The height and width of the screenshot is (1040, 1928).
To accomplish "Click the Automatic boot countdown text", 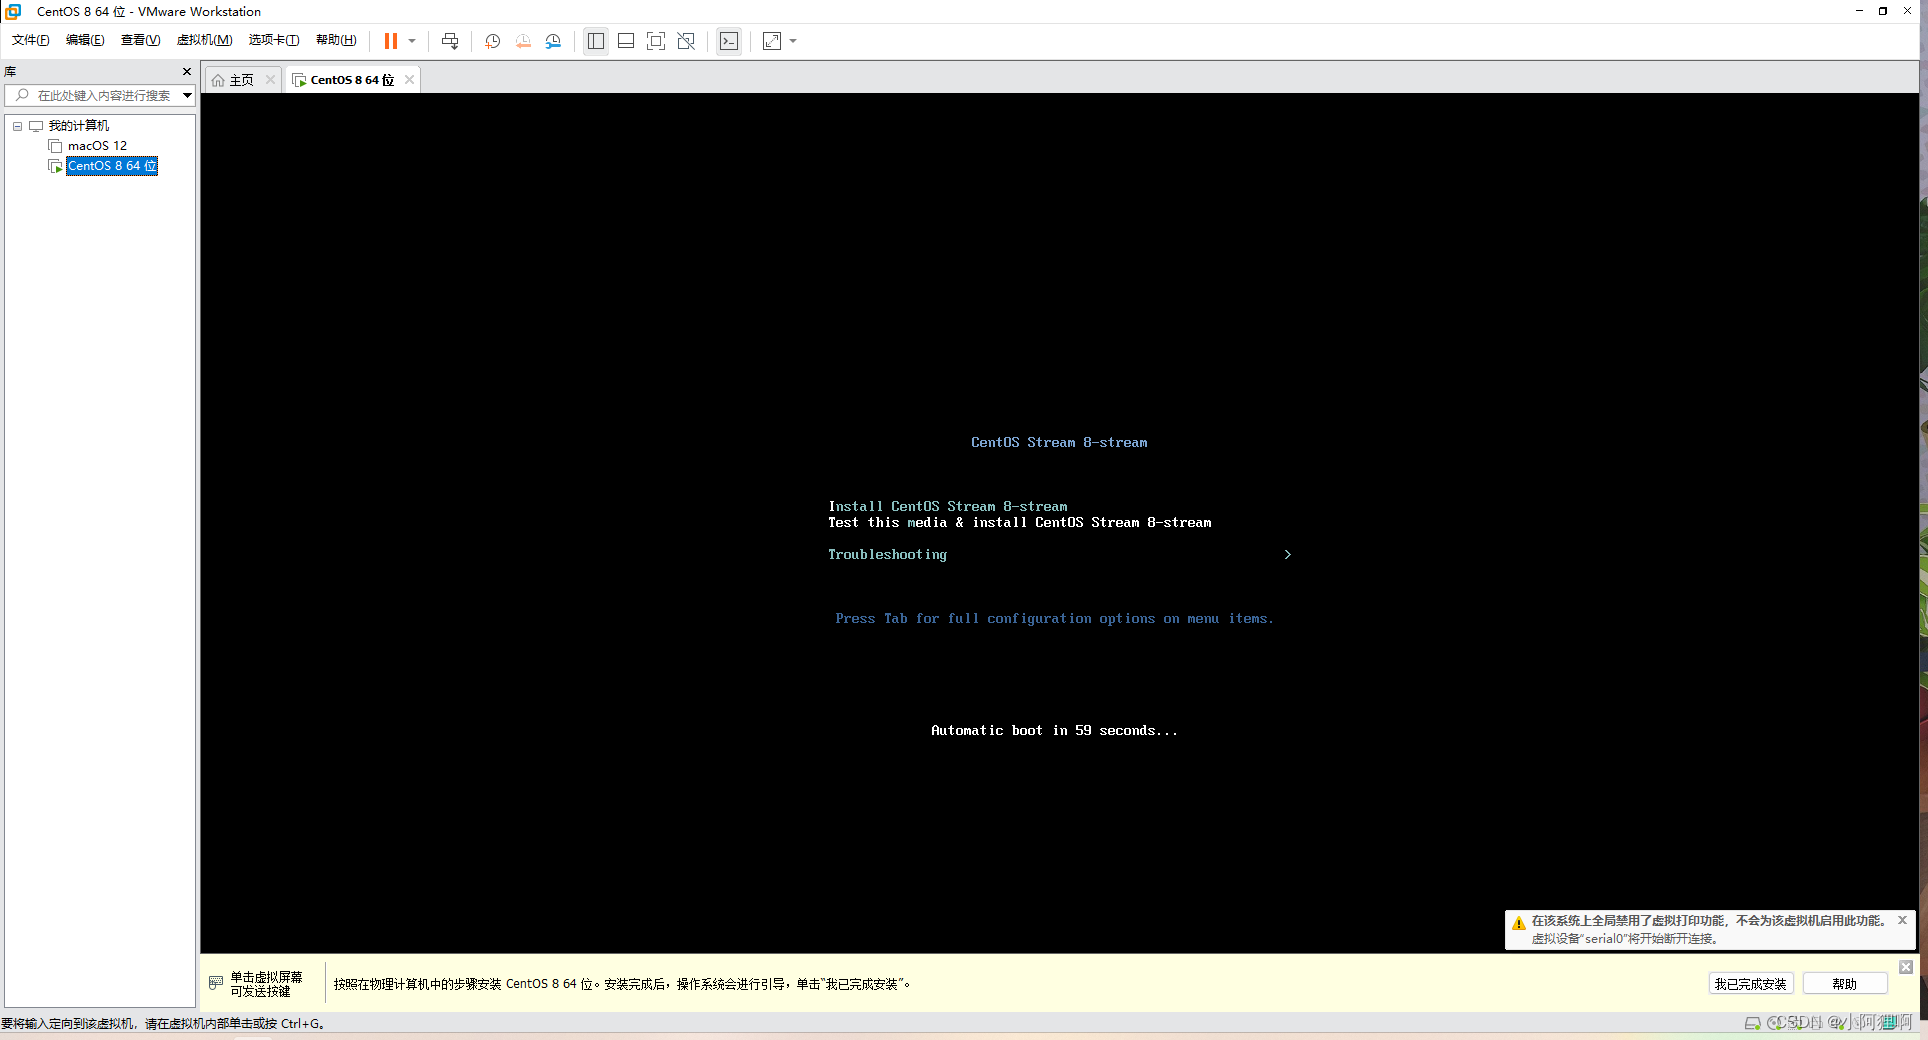I will click(x=1054, y=731).
